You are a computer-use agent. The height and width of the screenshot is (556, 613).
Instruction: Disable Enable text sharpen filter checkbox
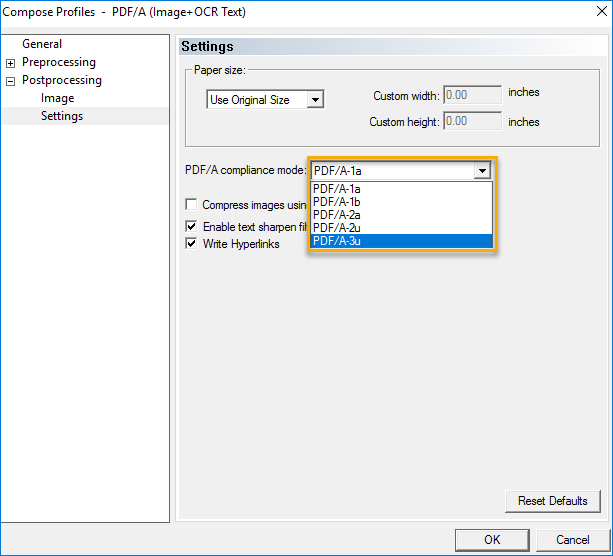191,226
